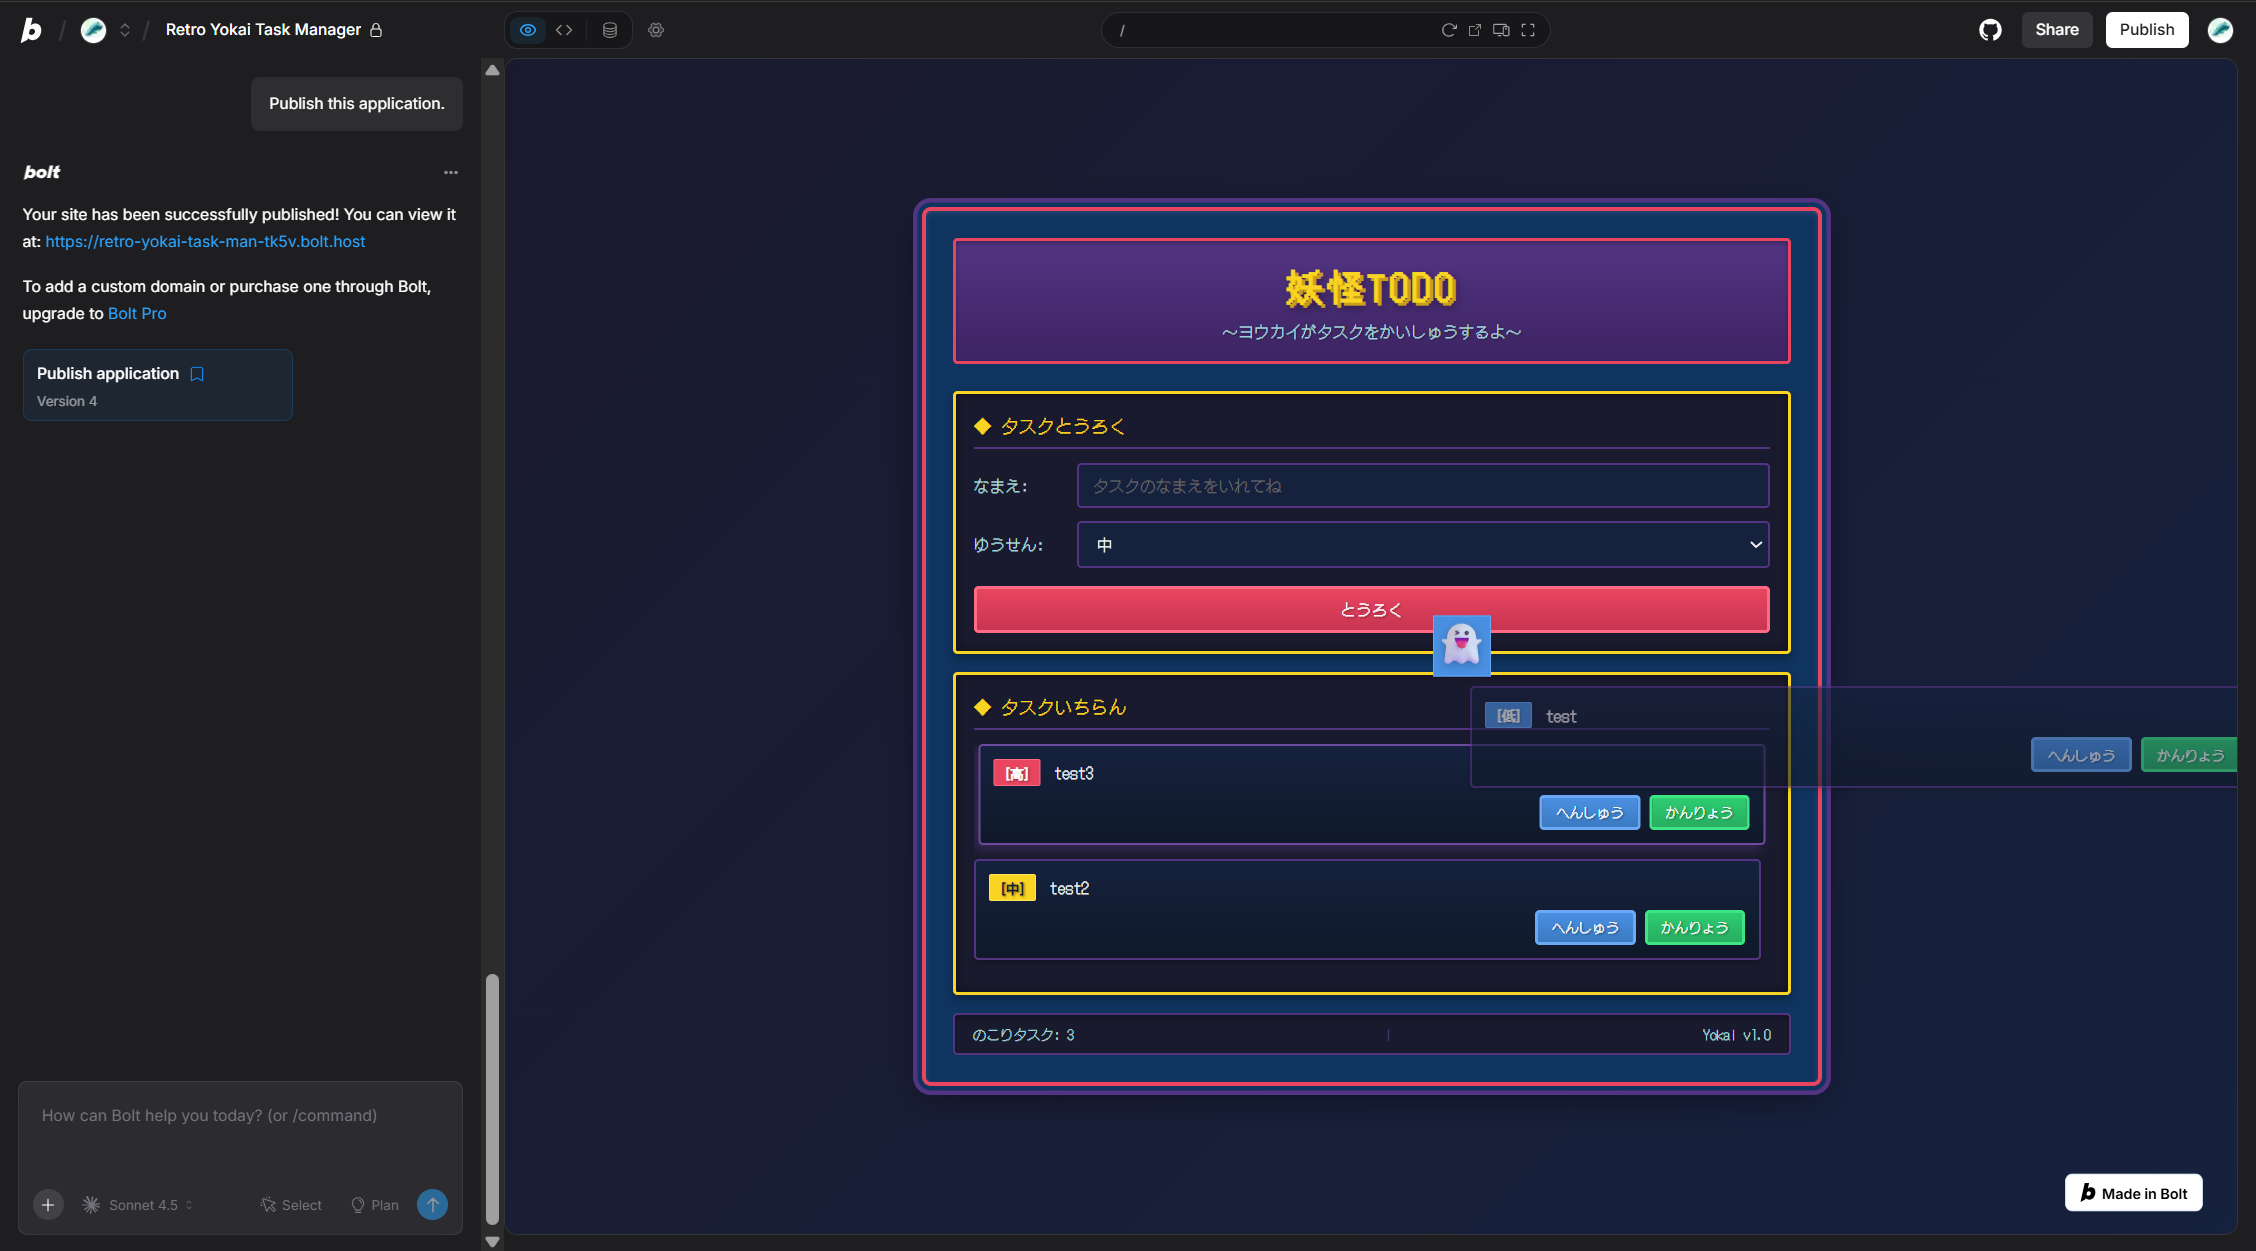Expand the ゆうせん priority dropdown
The image size is (2256, 1251).
[1422, 545]
